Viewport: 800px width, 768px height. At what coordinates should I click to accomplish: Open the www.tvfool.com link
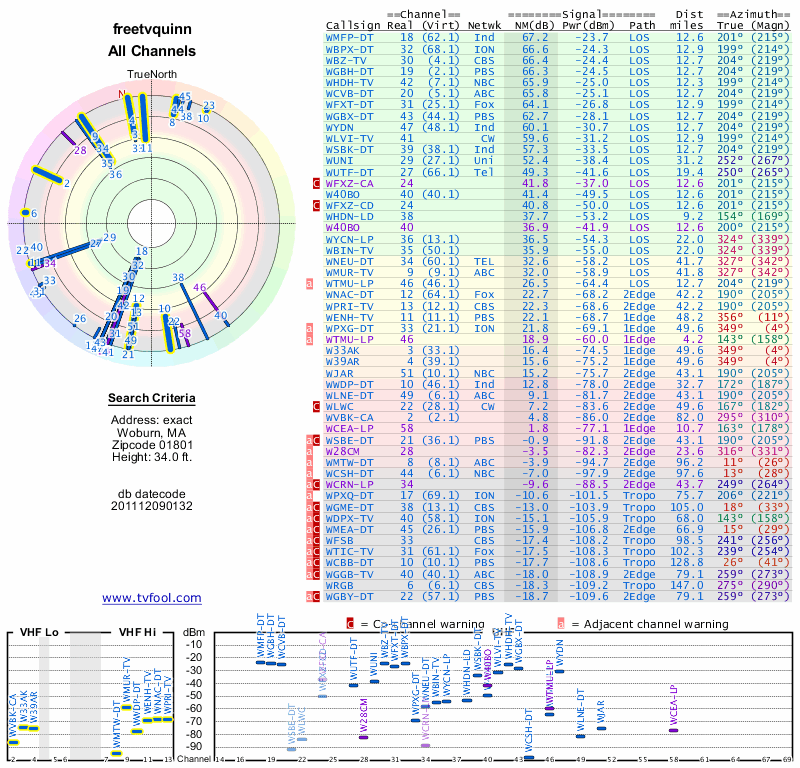[x=152, y=598]
